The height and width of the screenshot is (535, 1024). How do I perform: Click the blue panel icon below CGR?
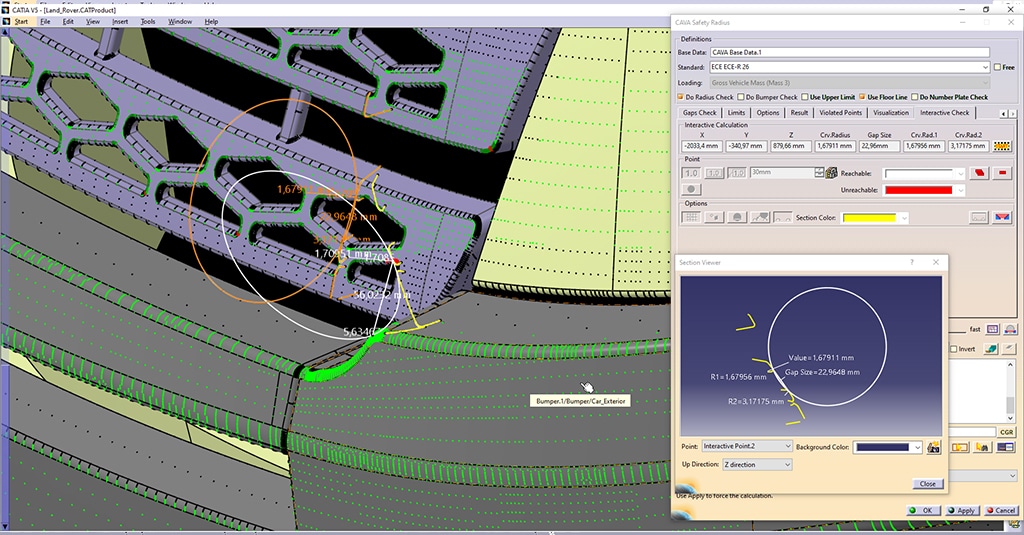click(x=1006, y=447)
